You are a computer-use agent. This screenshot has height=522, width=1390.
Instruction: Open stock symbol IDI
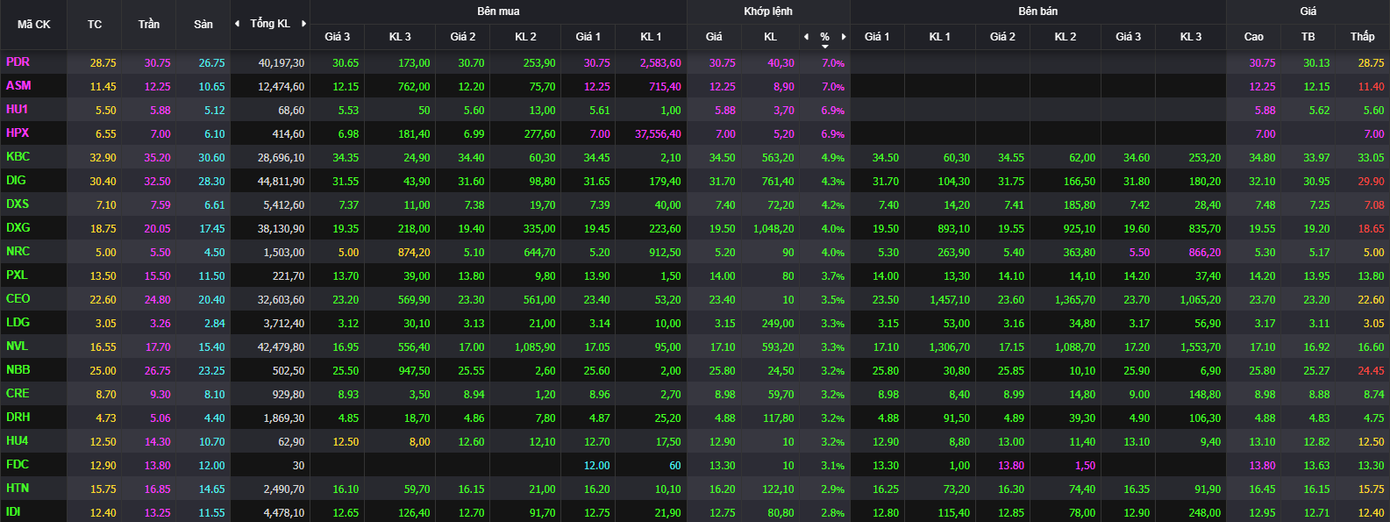pos(15,512)
